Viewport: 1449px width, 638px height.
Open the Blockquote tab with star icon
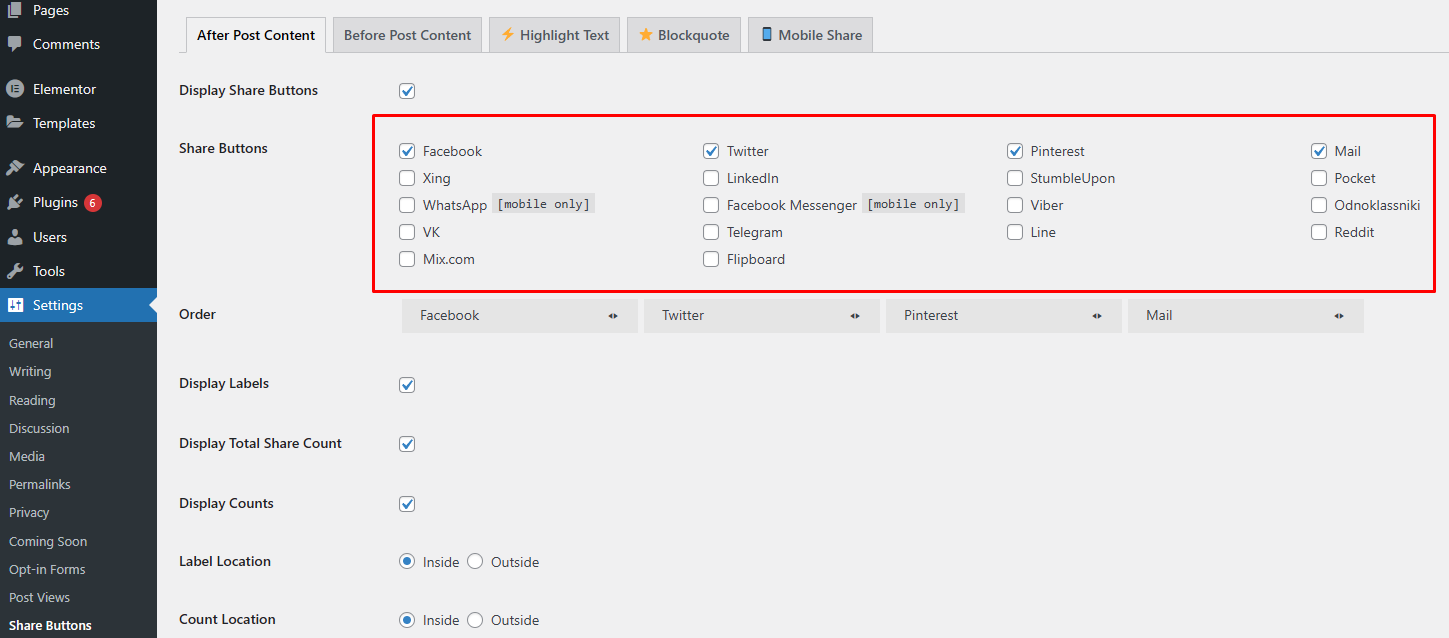click(684, 35)
